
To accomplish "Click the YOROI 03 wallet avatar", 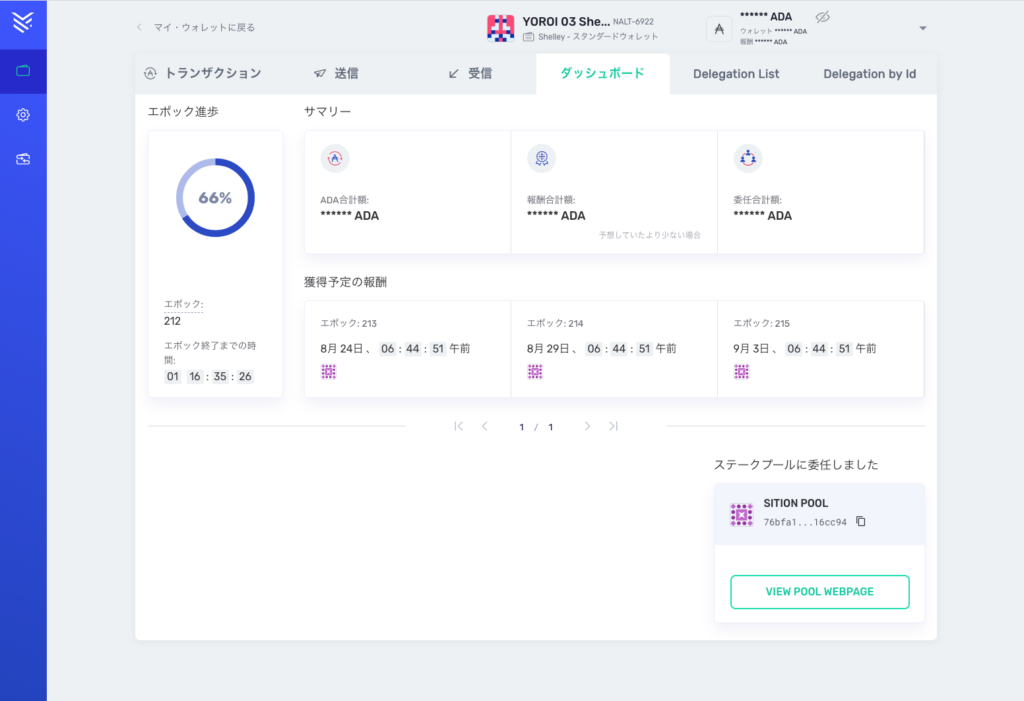I will point(500,28).
